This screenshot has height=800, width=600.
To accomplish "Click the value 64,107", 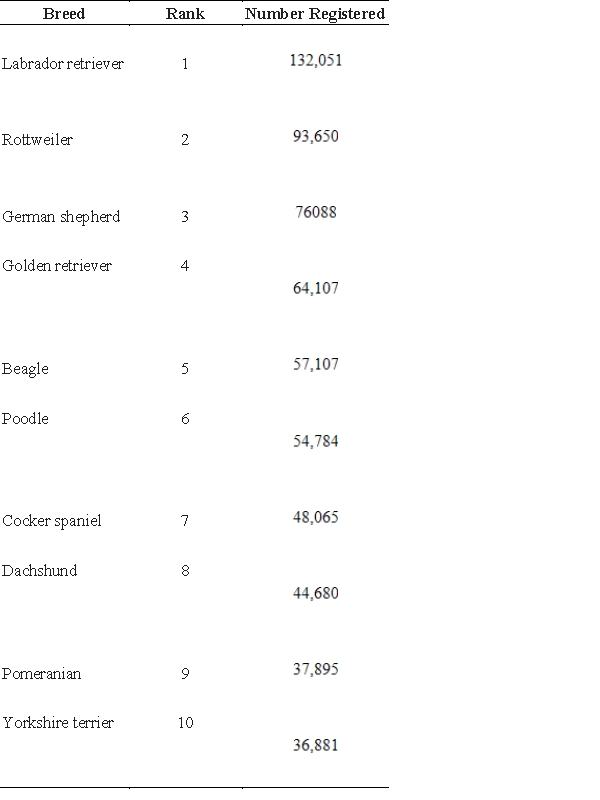I will click(316, 288).
